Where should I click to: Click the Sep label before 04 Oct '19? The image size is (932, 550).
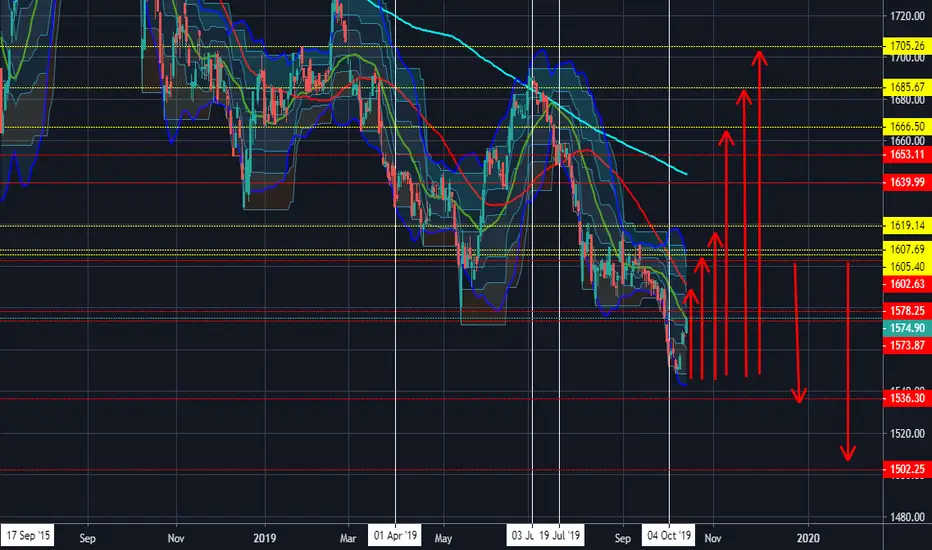(622, 538)
